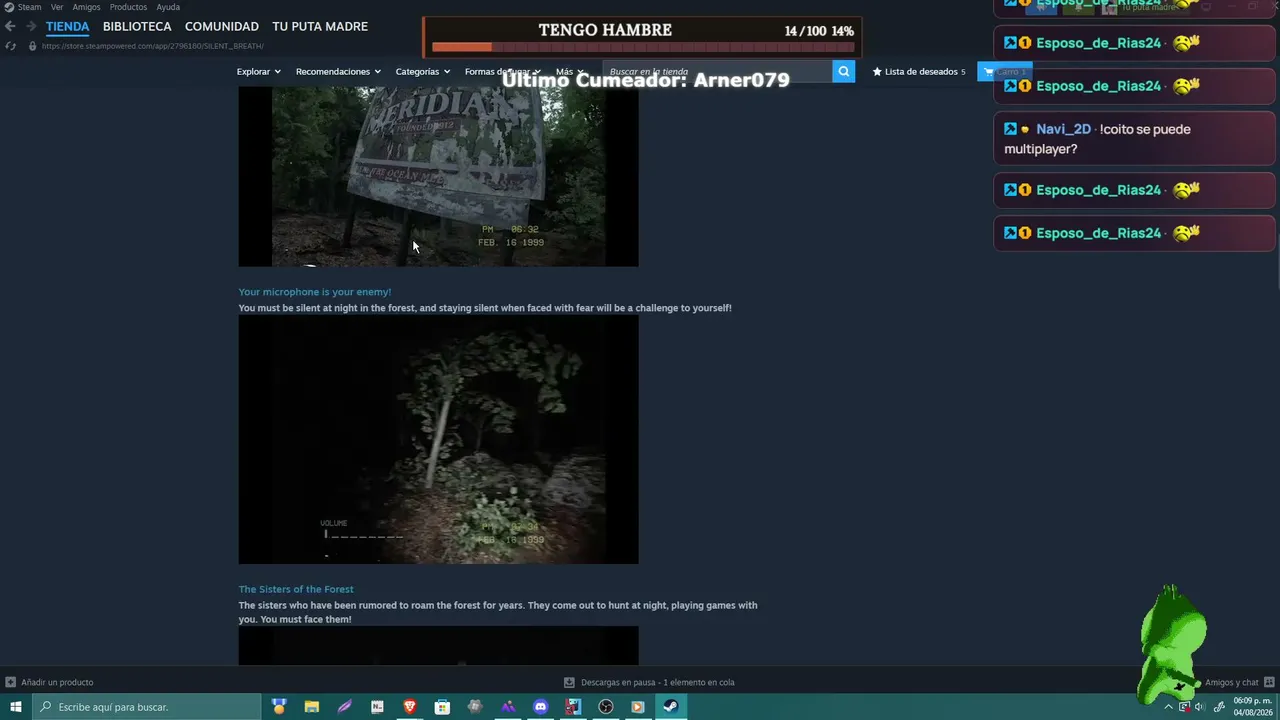Open the Ver menu
1280x720 pixels.
57,7
